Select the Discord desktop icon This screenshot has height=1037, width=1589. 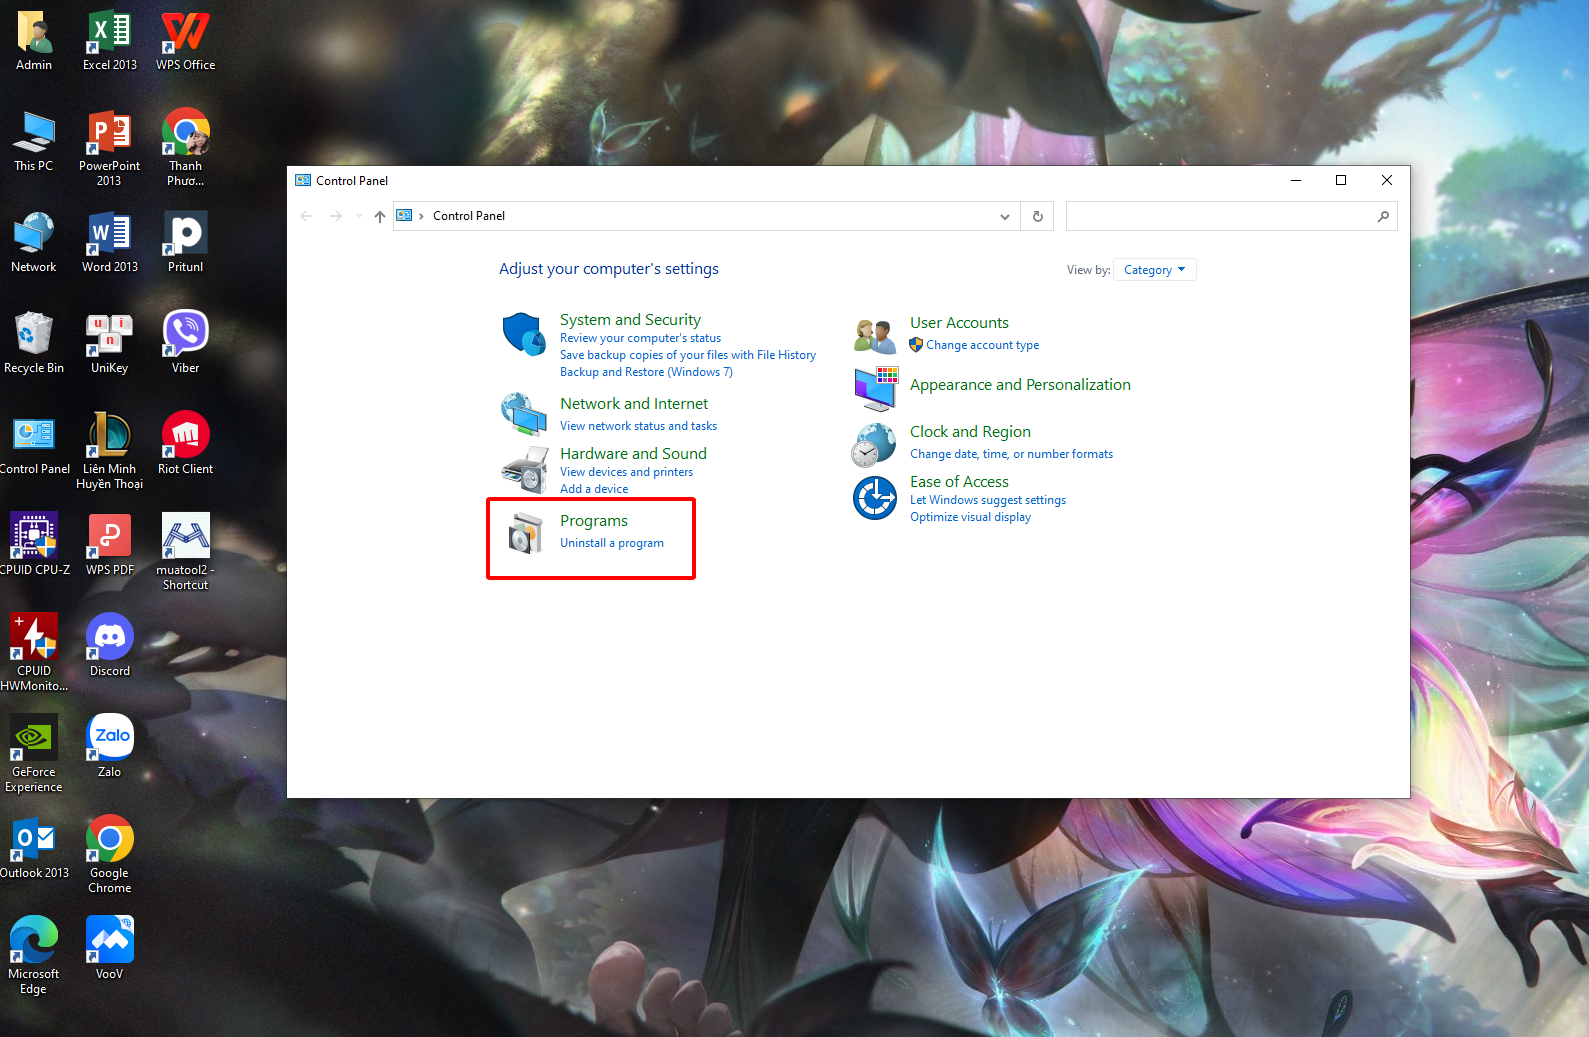coord(110,646)
